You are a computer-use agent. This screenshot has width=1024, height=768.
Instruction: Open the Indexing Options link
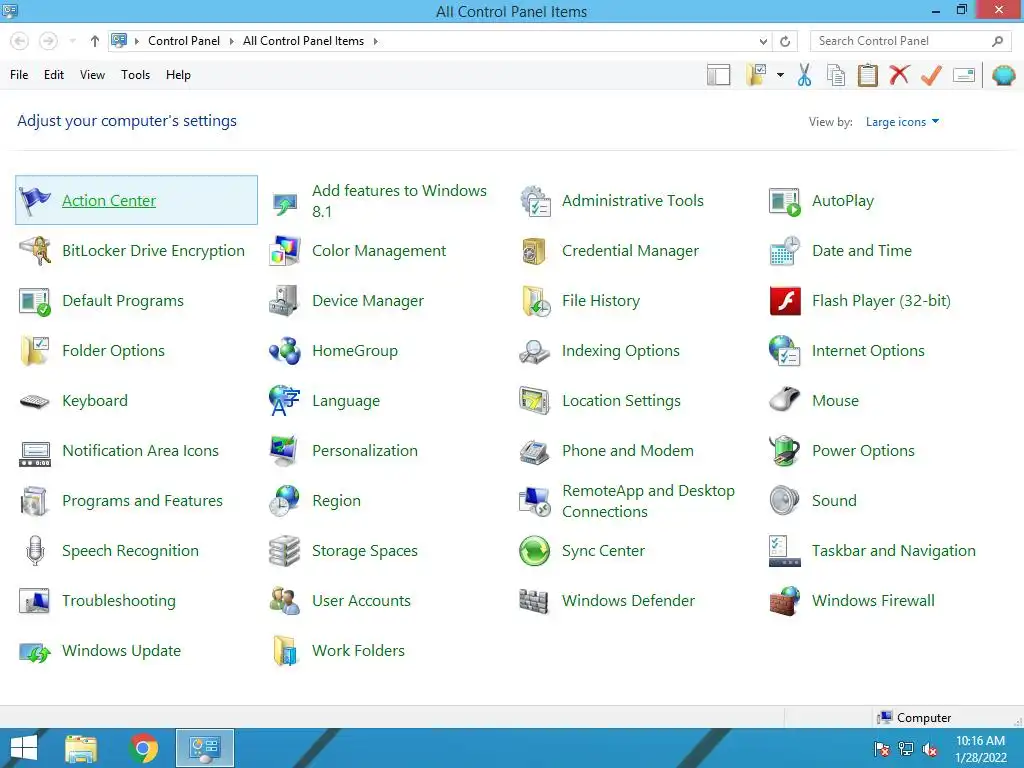pos(620,351)
